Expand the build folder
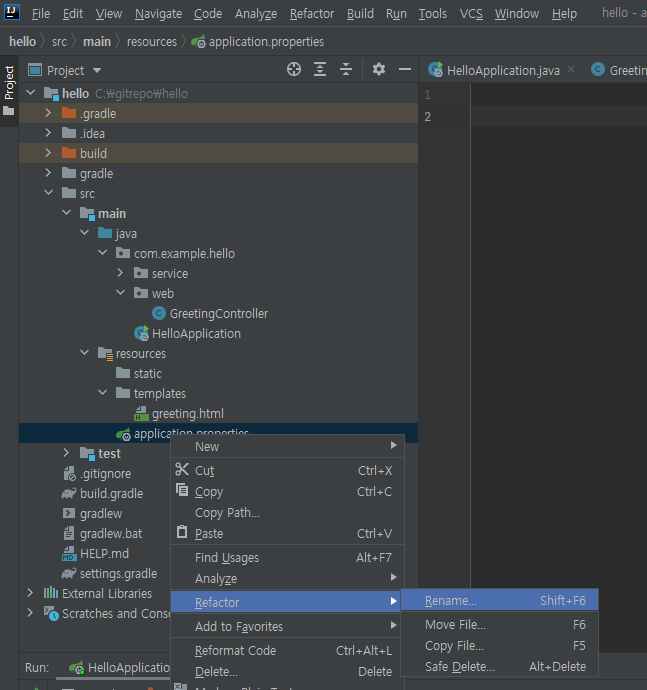Viewport: 647px width, 690px height. point(48,153)
